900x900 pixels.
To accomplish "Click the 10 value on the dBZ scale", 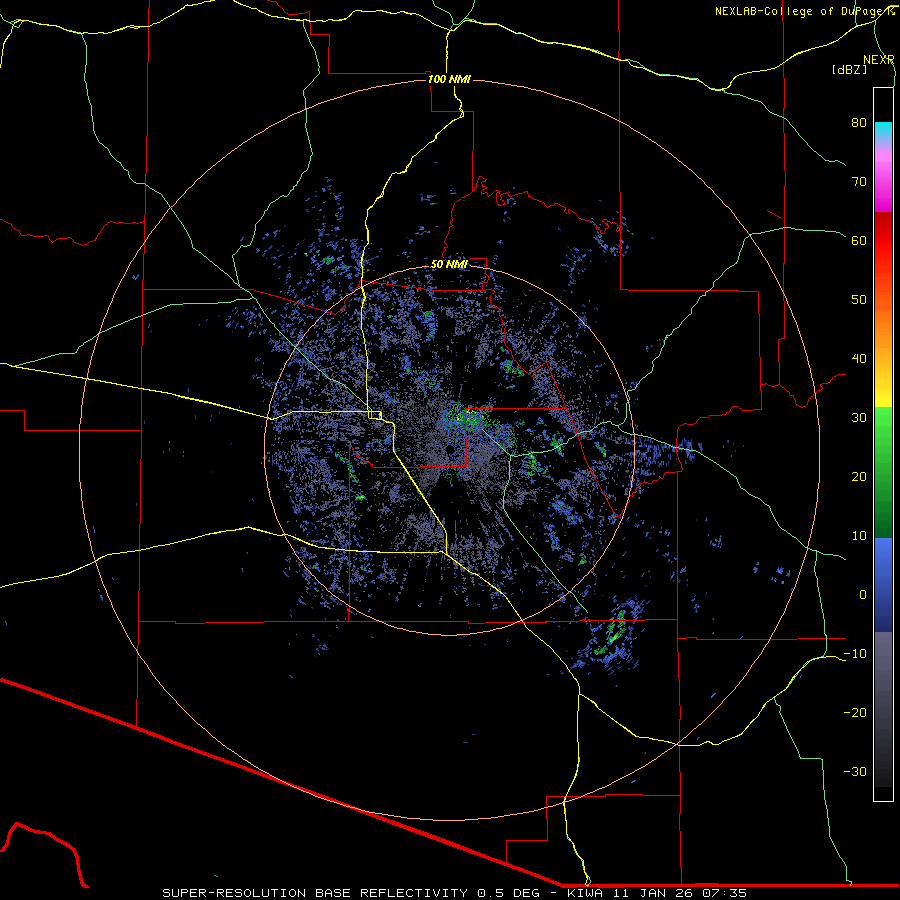I will coord(859,536).
